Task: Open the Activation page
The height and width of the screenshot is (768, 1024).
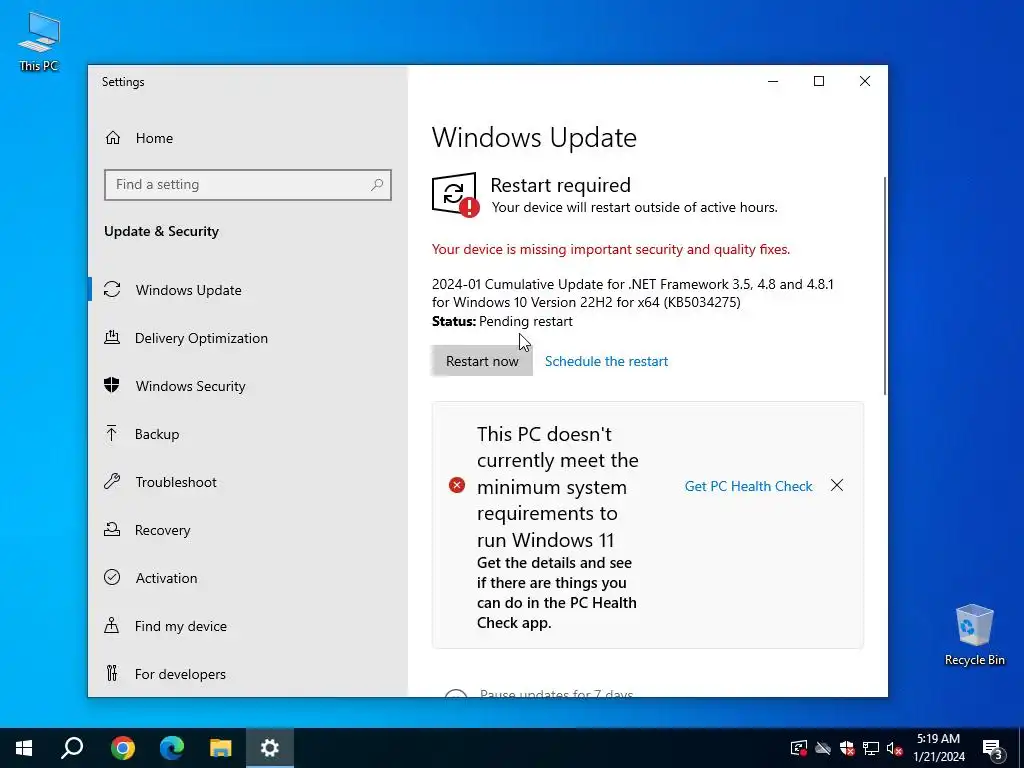Action: pos(248,577)
